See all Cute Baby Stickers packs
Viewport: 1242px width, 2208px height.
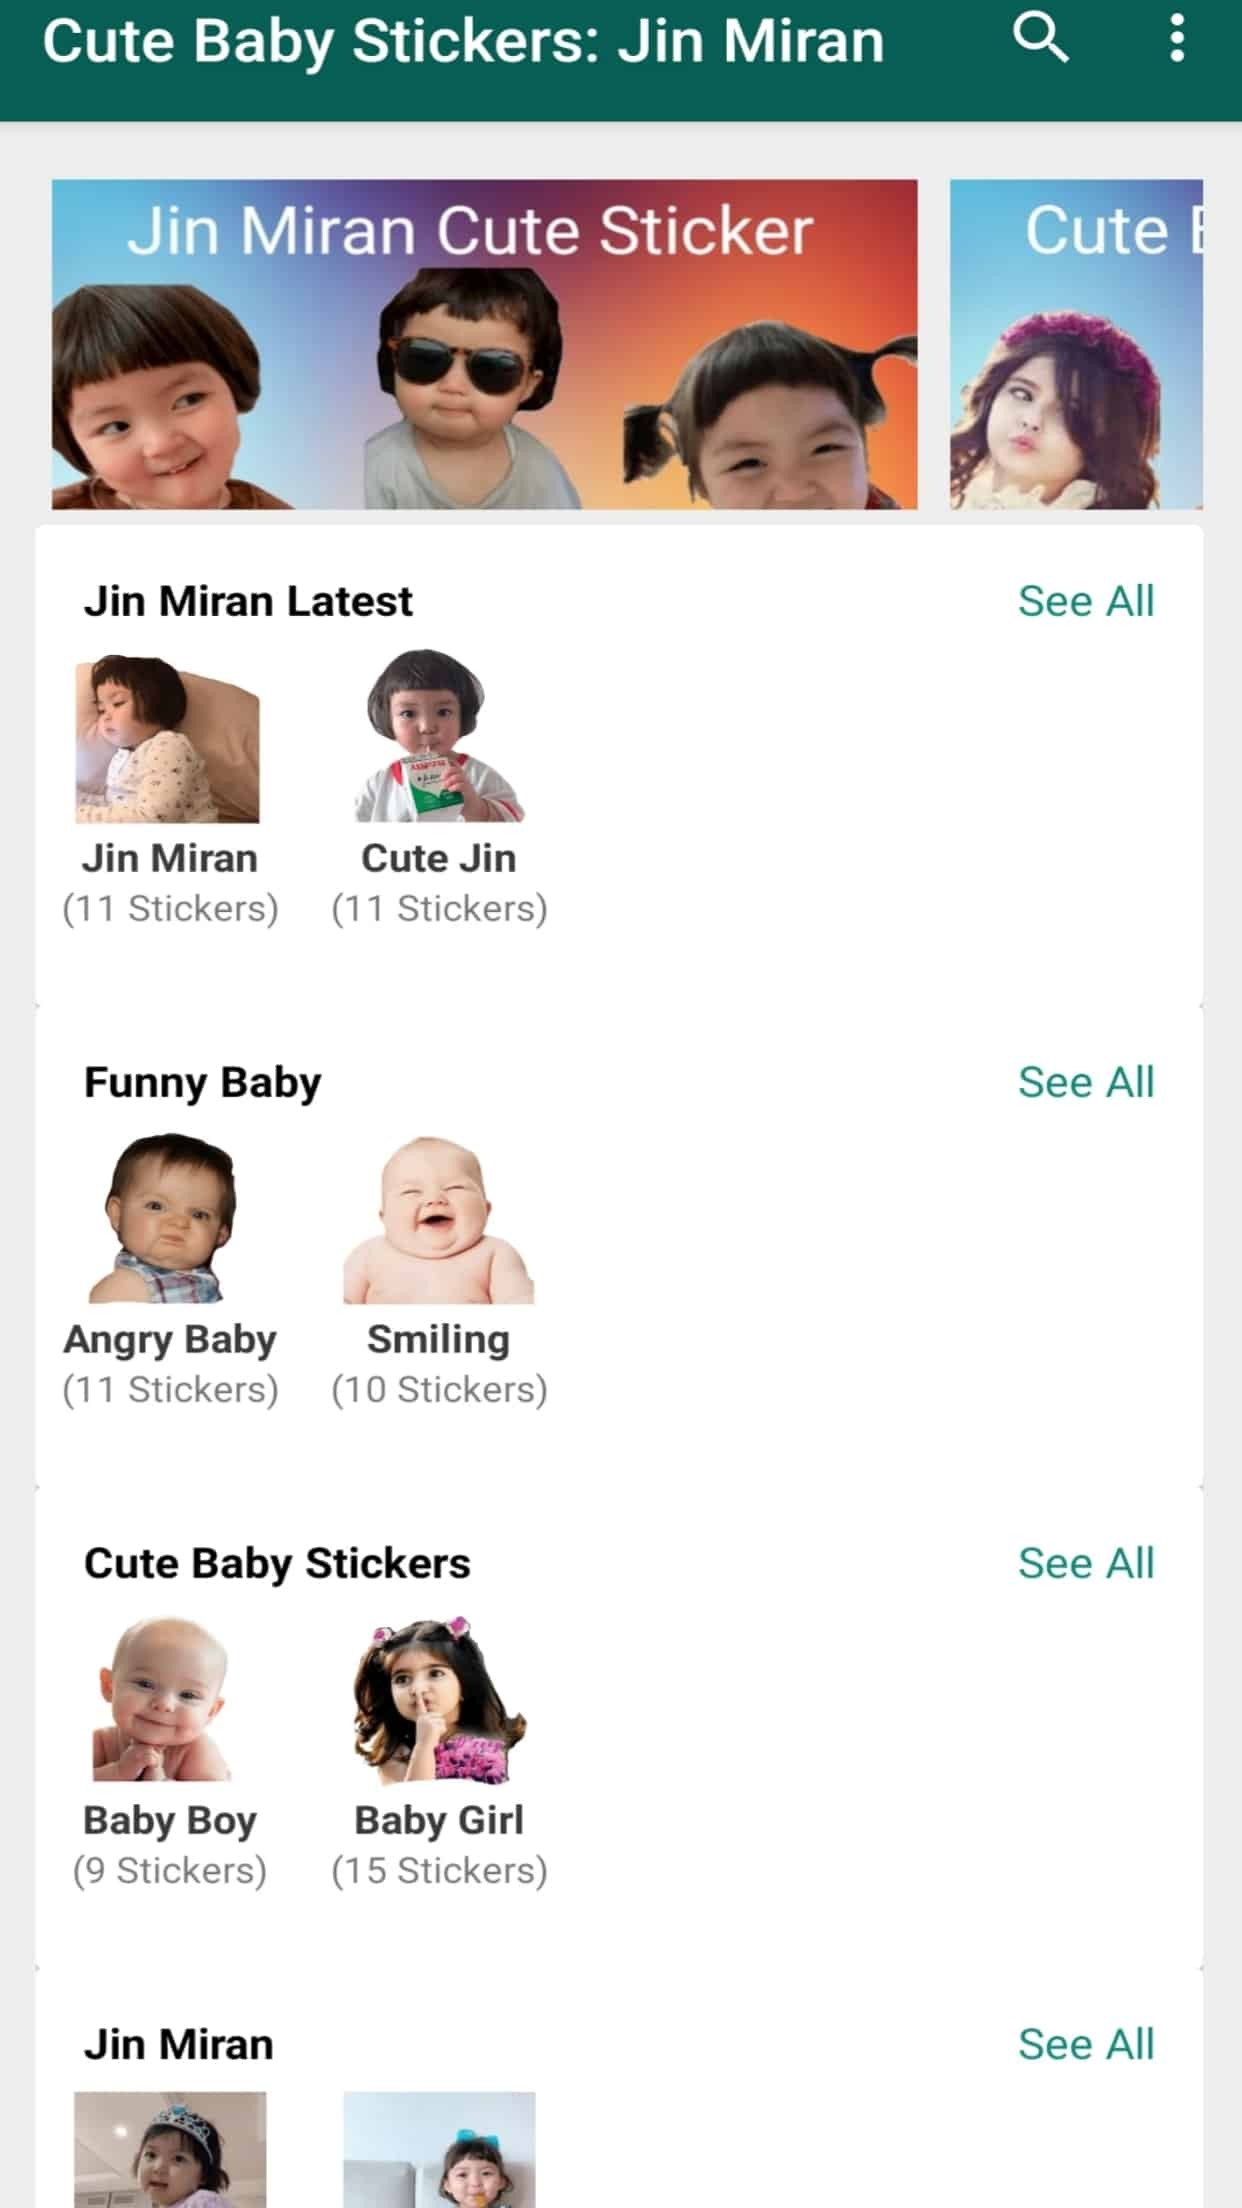[x=1085, y=1563]
